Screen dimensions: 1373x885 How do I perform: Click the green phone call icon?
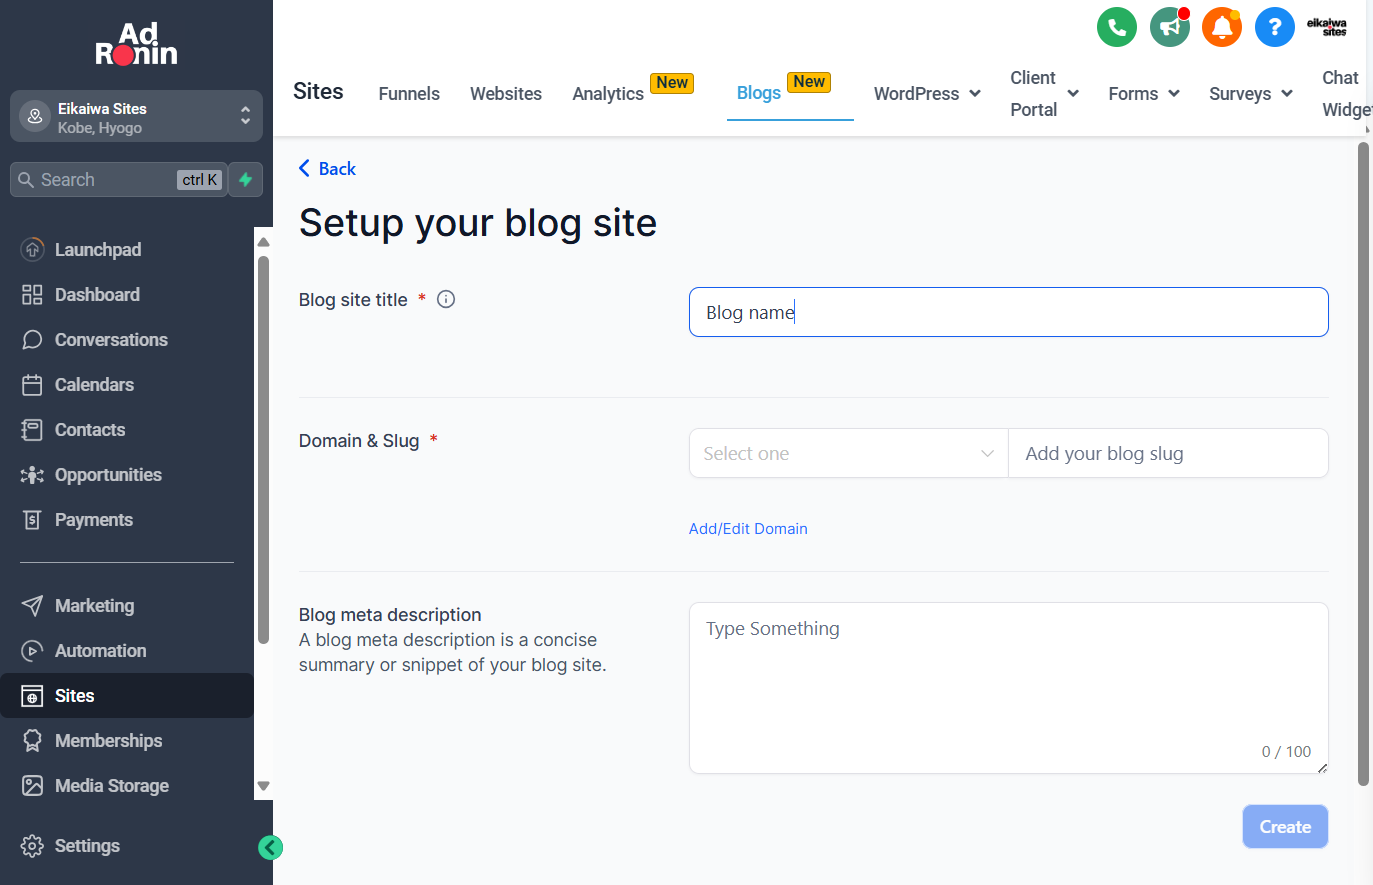pyautogui.click(x=1117, y=27)
